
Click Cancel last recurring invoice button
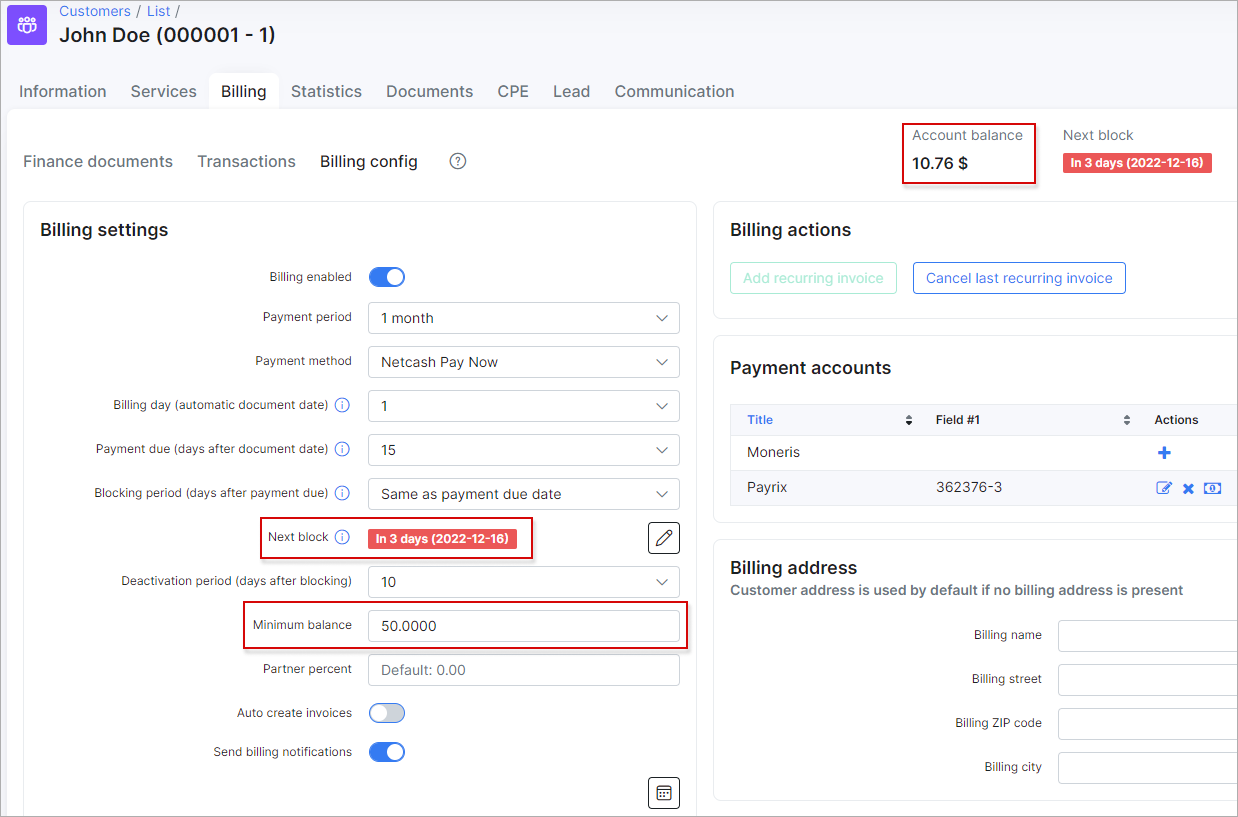coord(1018,278)
